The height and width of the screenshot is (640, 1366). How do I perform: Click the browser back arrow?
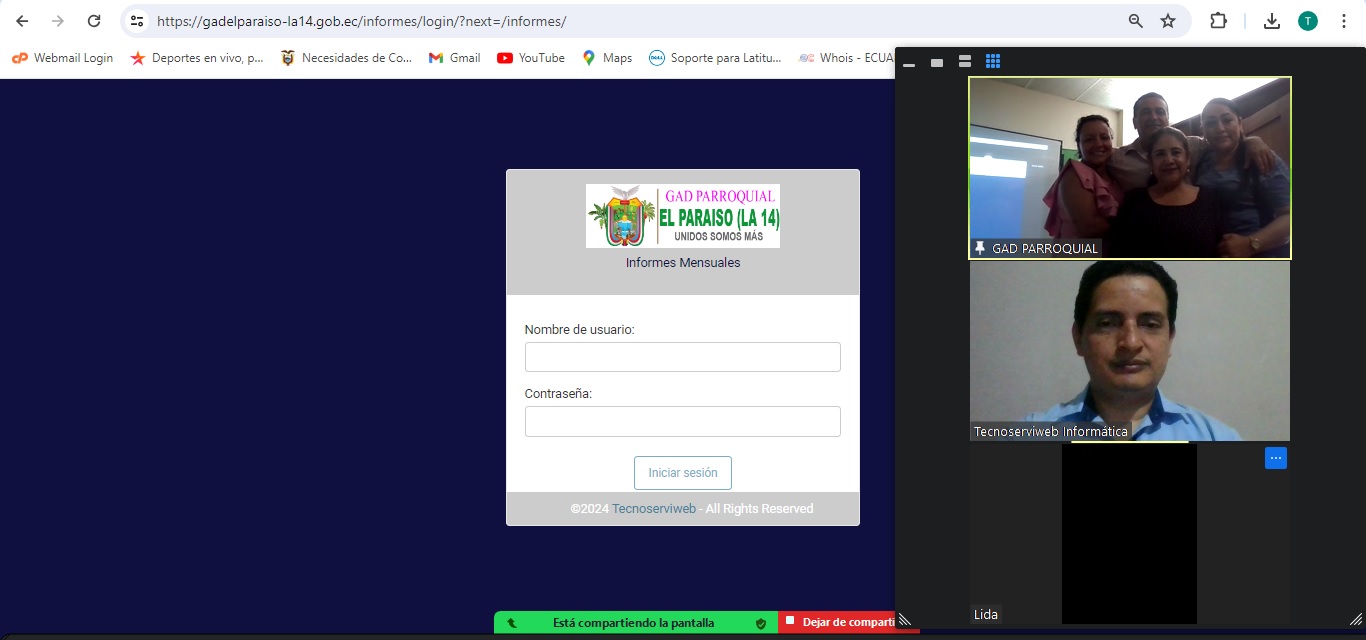point(22,21)
